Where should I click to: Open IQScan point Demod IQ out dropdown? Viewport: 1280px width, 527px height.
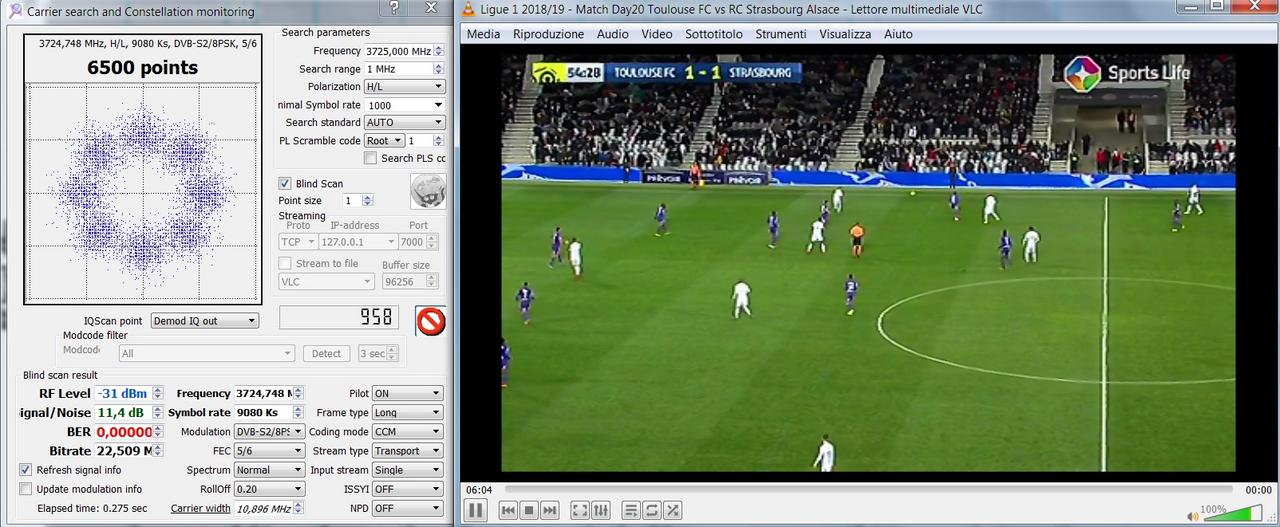(204, 321)
